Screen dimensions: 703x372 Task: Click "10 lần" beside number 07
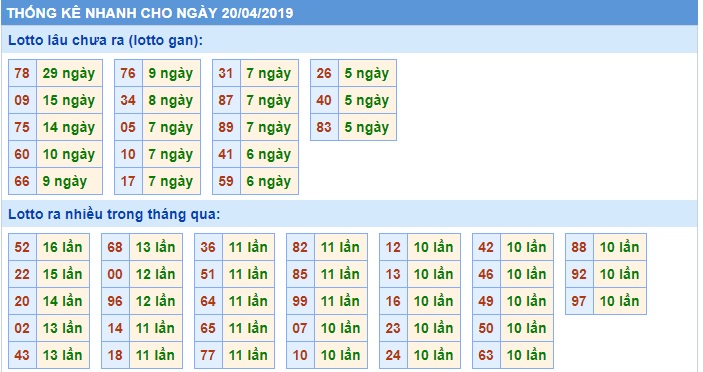tap(341, 328)
